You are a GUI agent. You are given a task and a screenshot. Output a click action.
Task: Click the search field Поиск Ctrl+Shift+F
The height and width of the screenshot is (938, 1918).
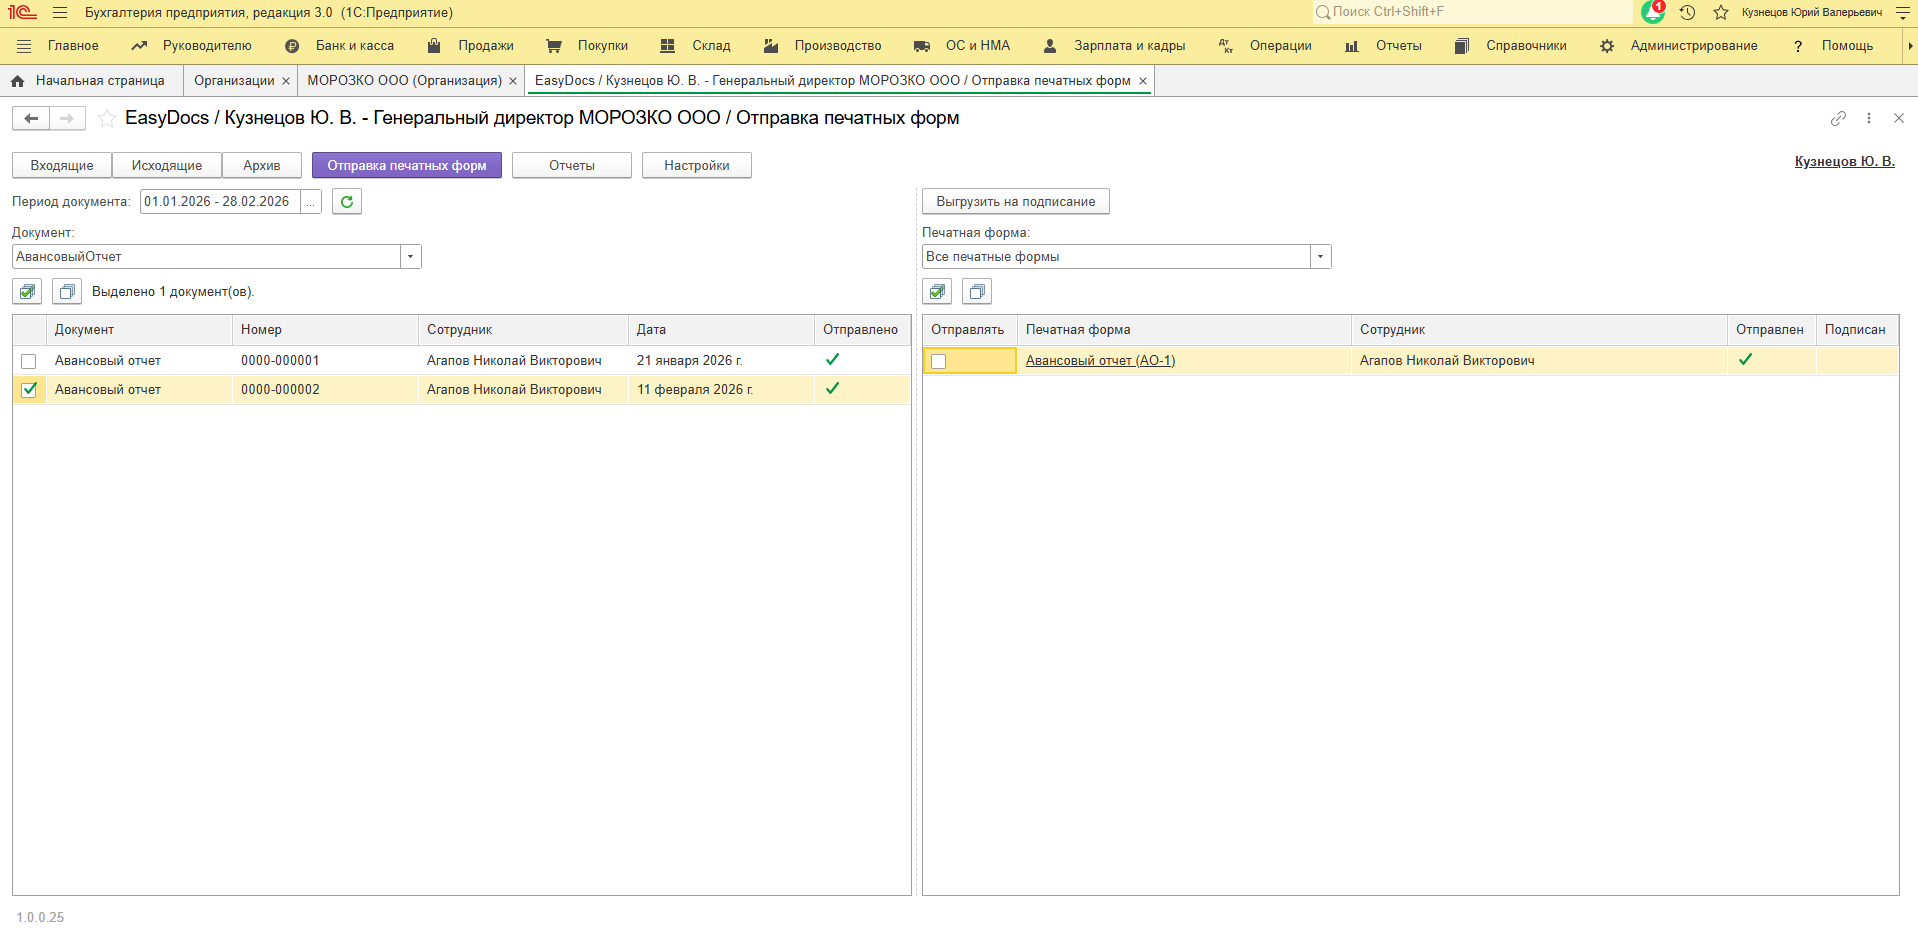(1470, 12)
